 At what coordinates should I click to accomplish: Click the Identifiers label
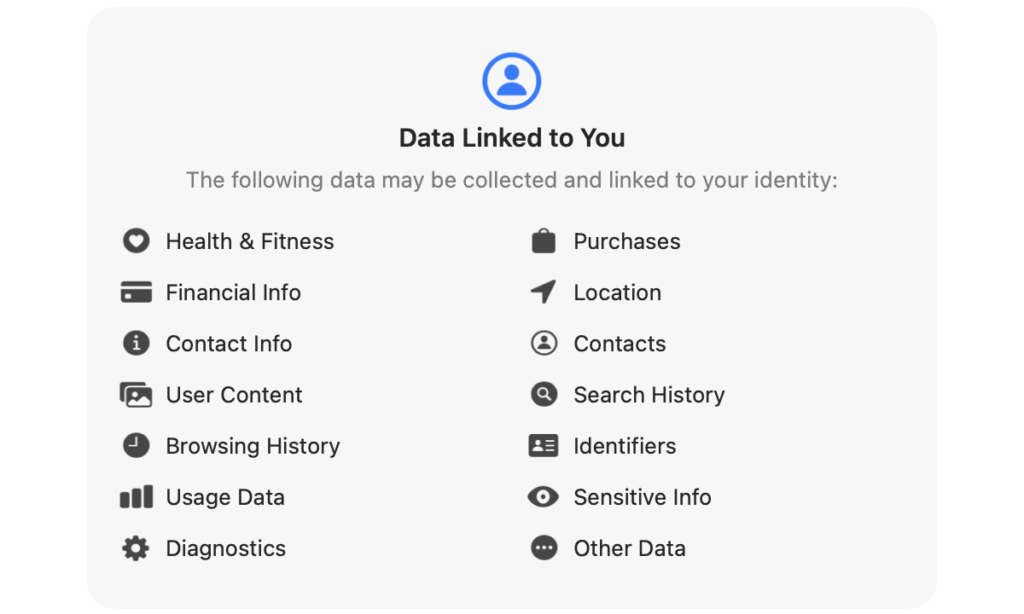pos(624,445)
